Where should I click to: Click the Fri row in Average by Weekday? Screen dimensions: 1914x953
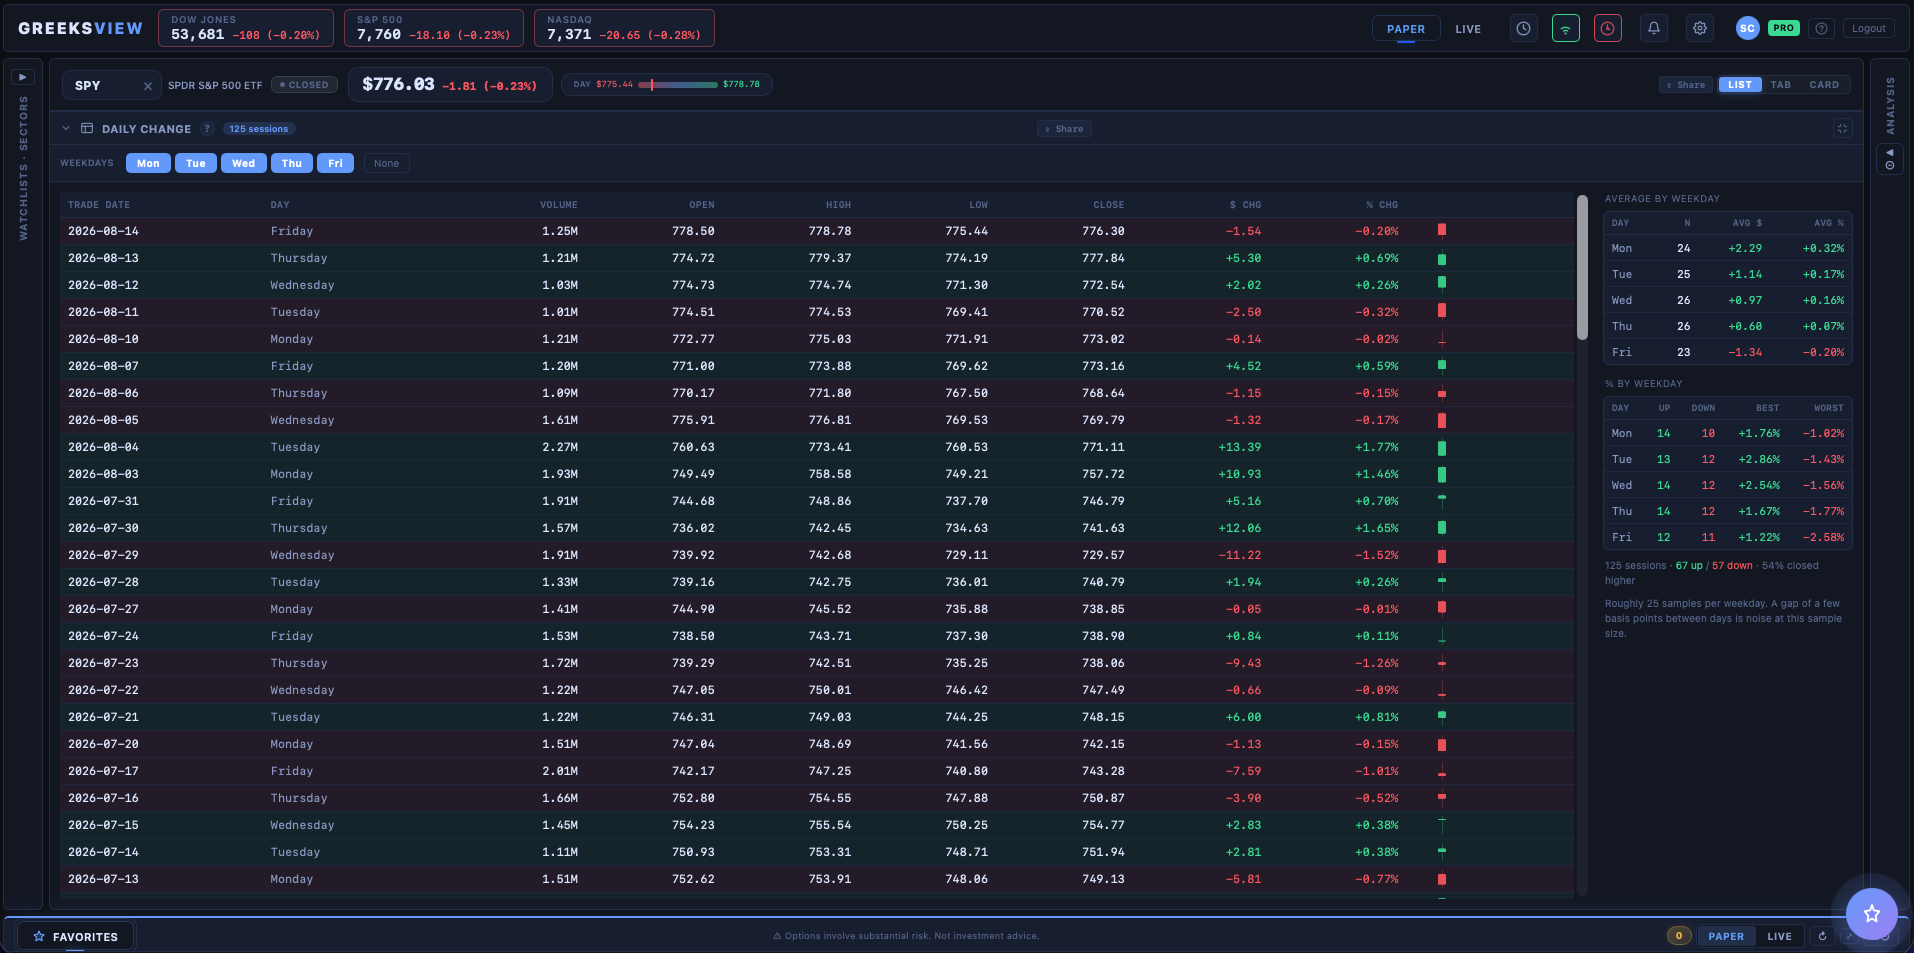tap(1728, 352)
